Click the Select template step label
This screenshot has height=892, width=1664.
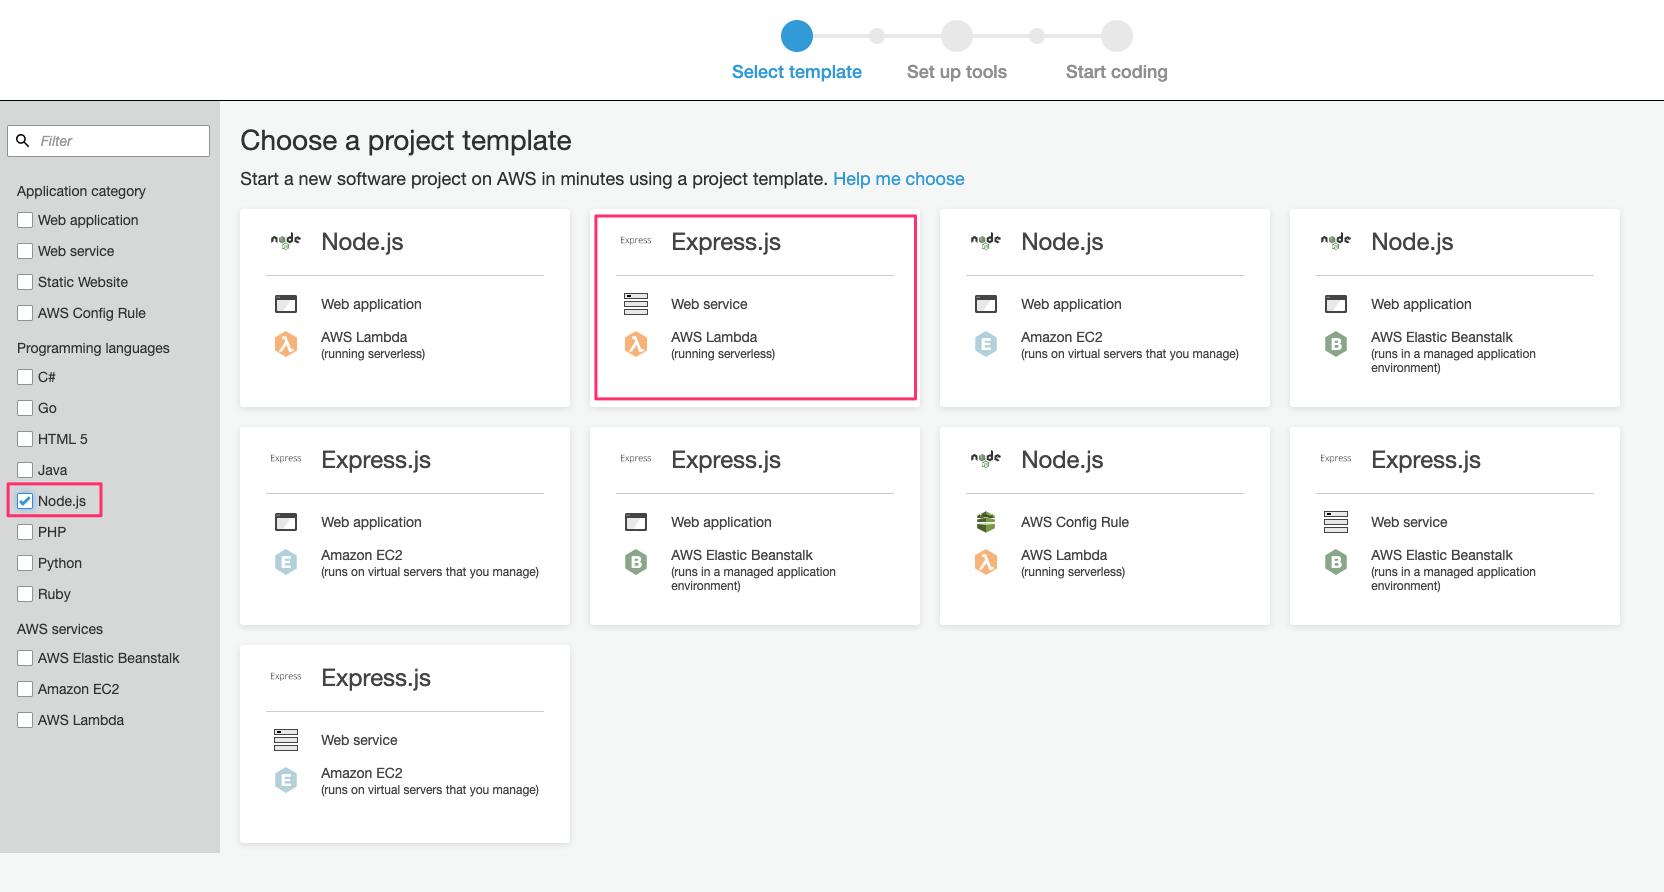click(x=797, y=72)
